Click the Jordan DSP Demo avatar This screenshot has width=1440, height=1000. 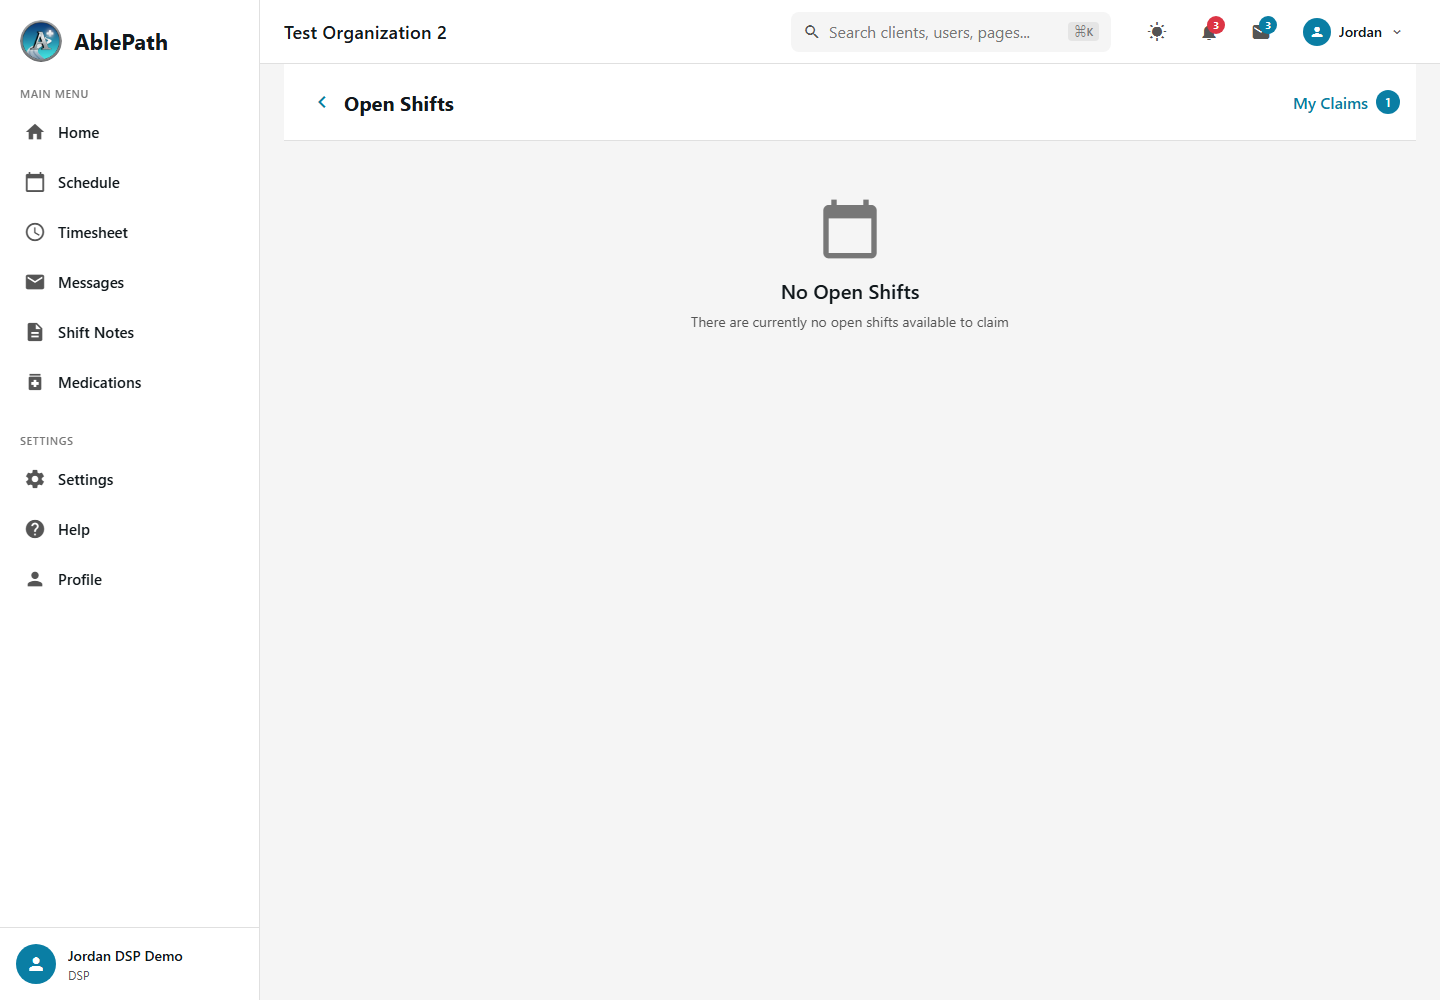(x=36, y=964)
